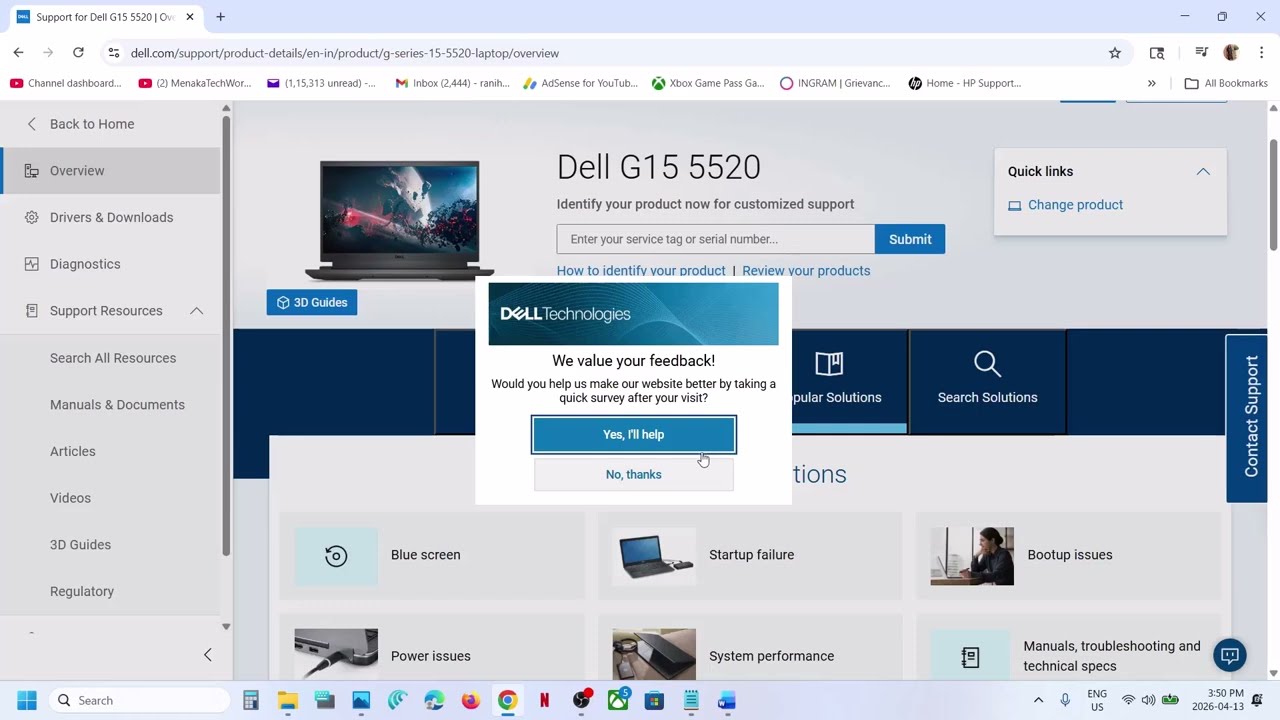Open Inbox Gmail bookmark

point(452,83)
